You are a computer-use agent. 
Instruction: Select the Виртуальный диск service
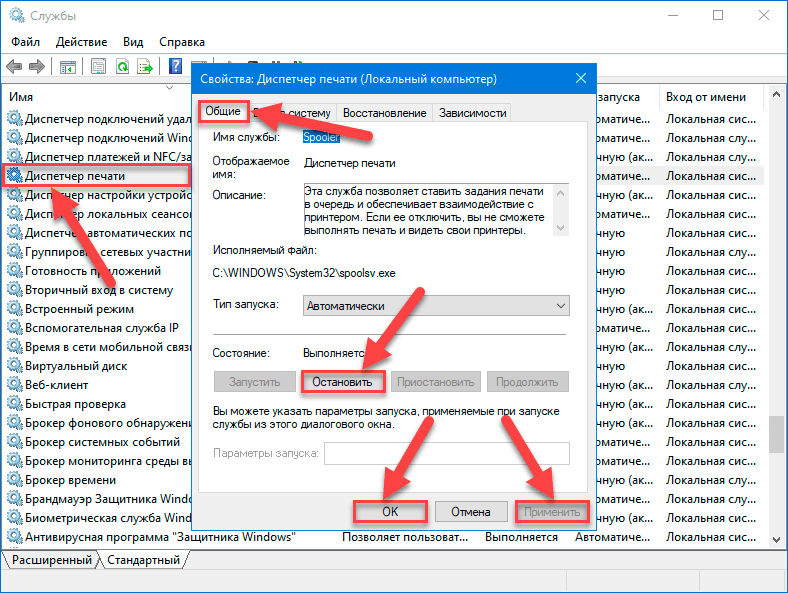76,366
